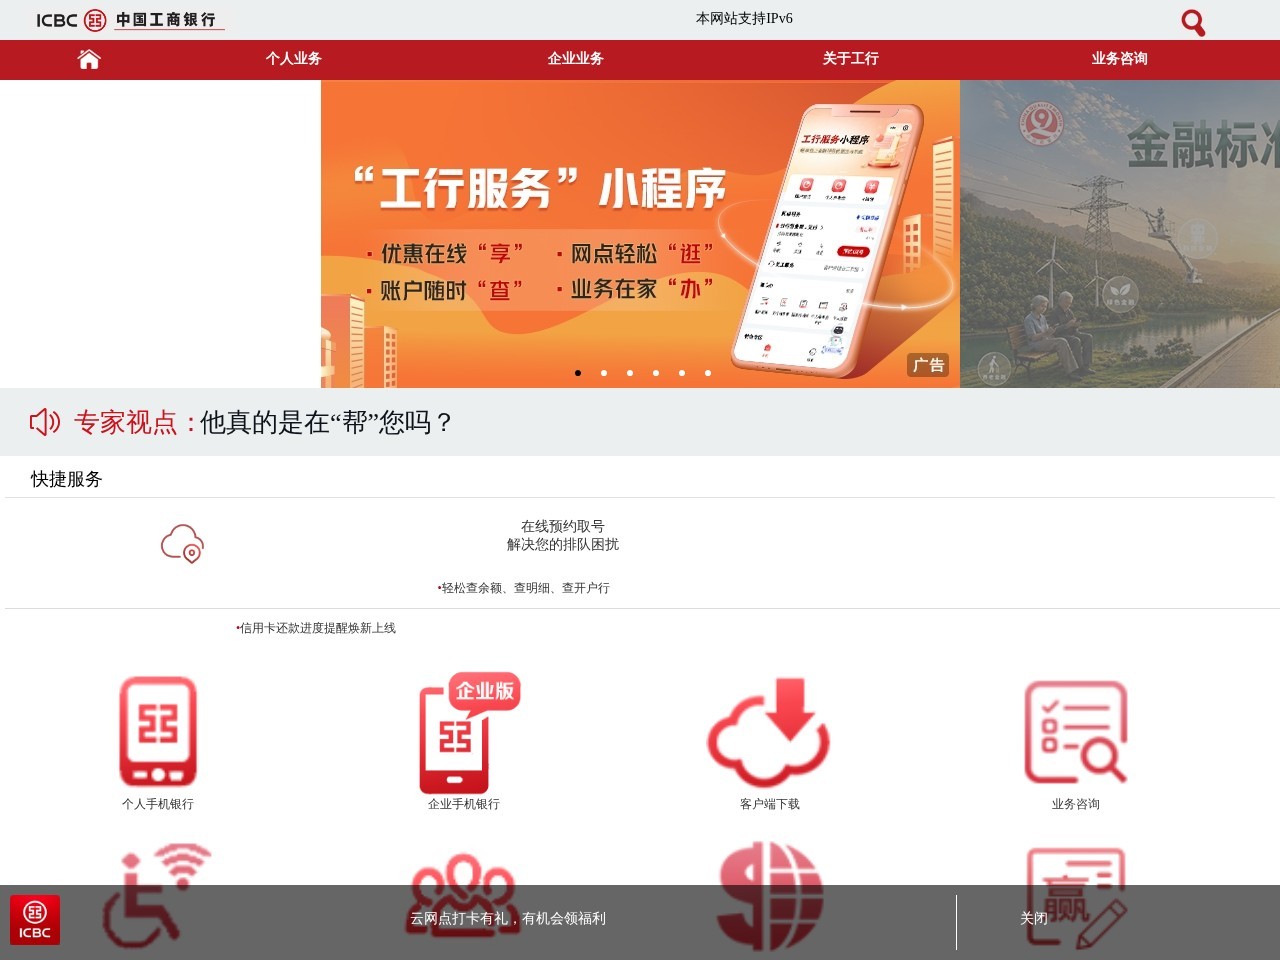Open the 企业业务 menu
This screenshot has height=960, width=1280.
[x=575, y=59]
